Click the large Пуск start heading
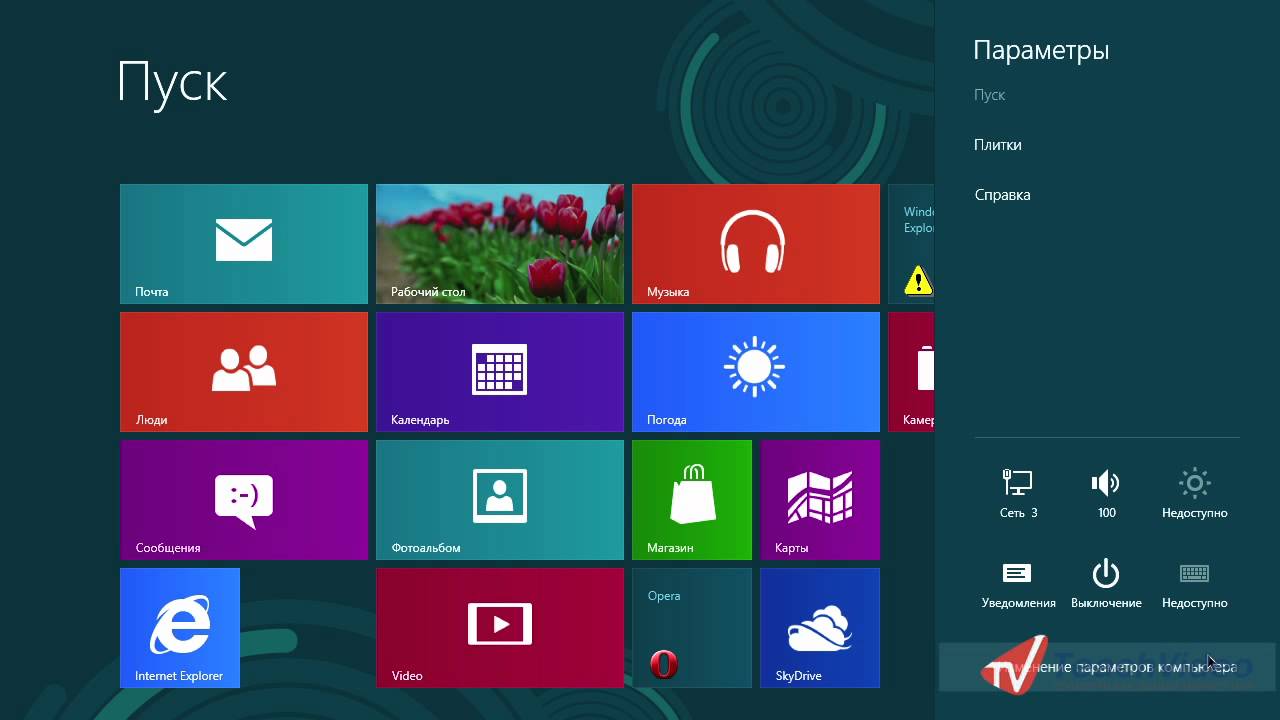This screenshot has height=720, width=1280. coord(173,82)
